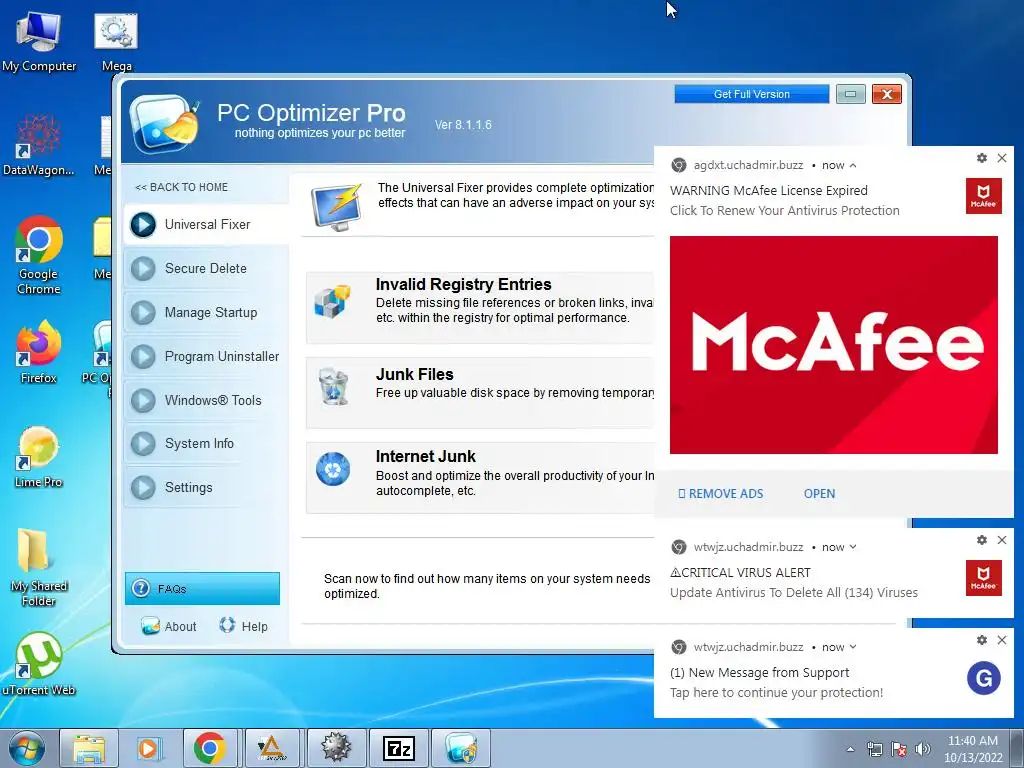Click the Junk Files recycle bin icon
The width and height of the screenshot is (1024, 768).
tap(333, 386)
